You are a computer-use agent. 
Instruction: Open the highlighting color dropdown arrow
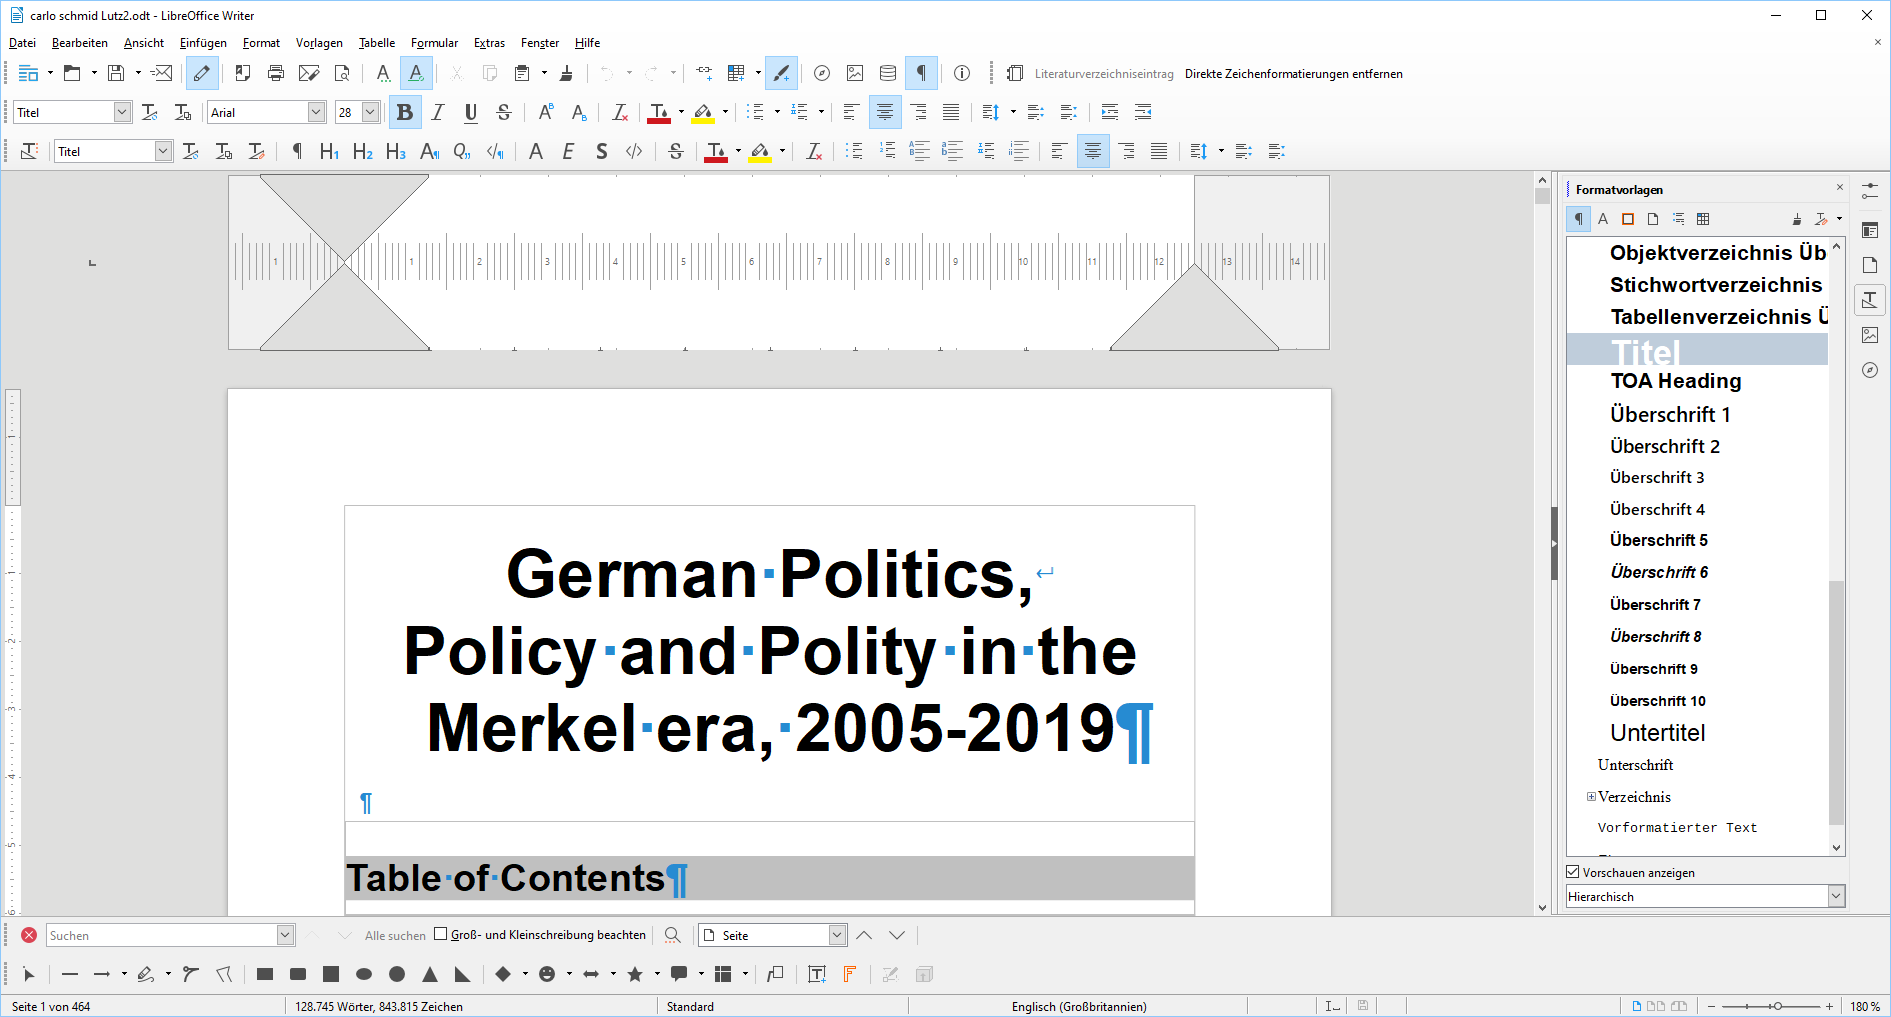click(x=726, y=112)
